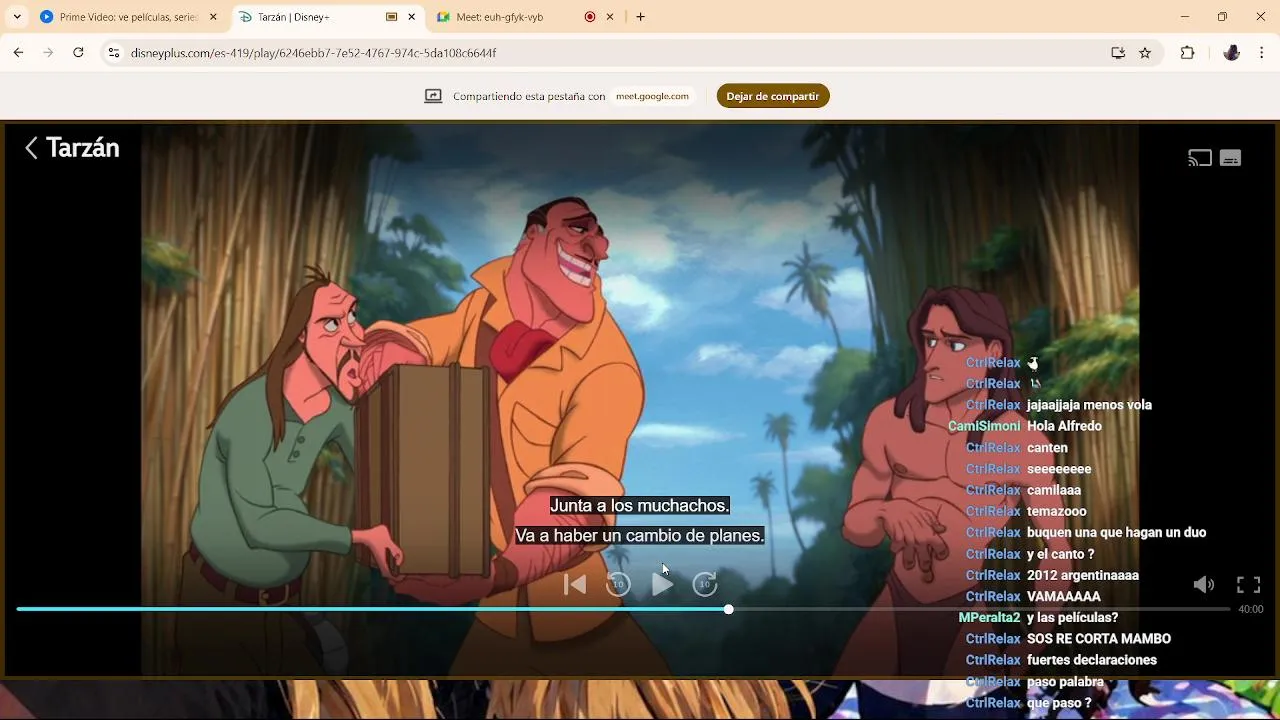The image size is (1280, 720).
Task: Click the CamiSimoni username in chat
Action: tap(984, 426)
